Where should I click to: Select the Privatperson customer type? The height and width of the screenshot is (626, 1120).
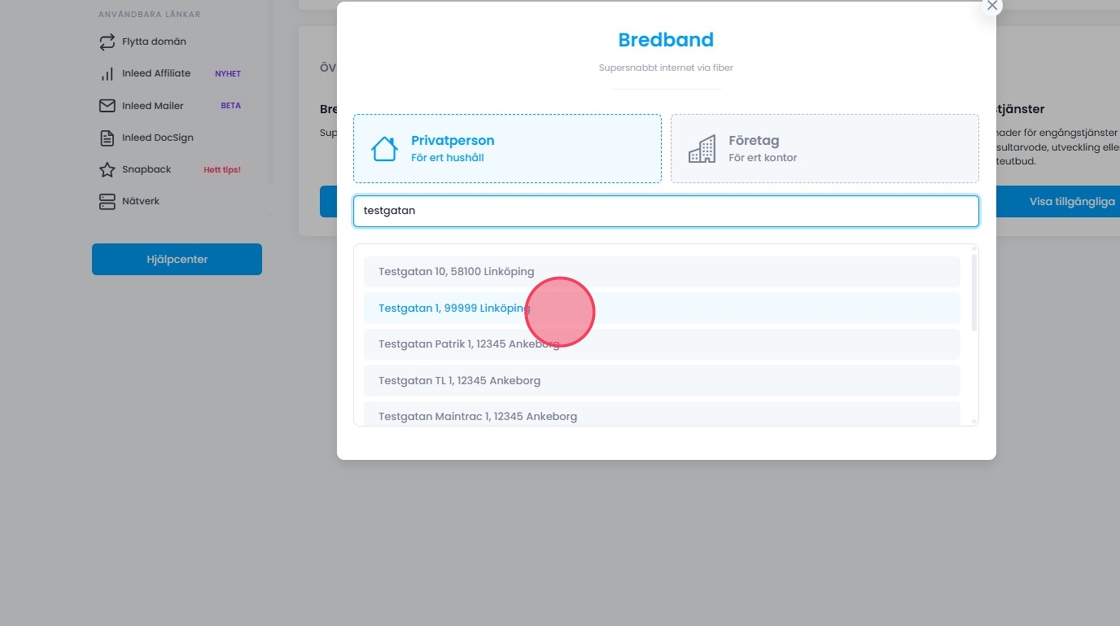pos(507,148)
